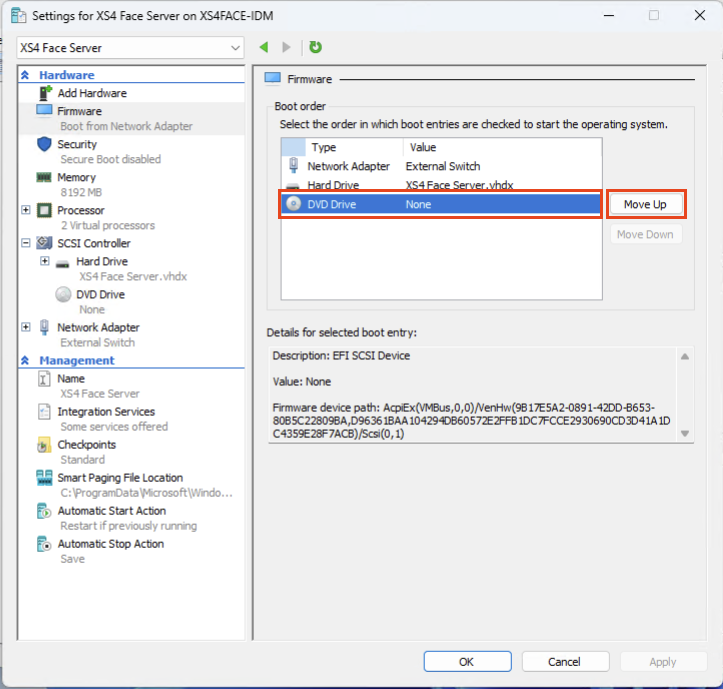Open the XS4 Face Server VM dropdown
Viewport: 723px width, 689px height.
click(x=130, y=48)
